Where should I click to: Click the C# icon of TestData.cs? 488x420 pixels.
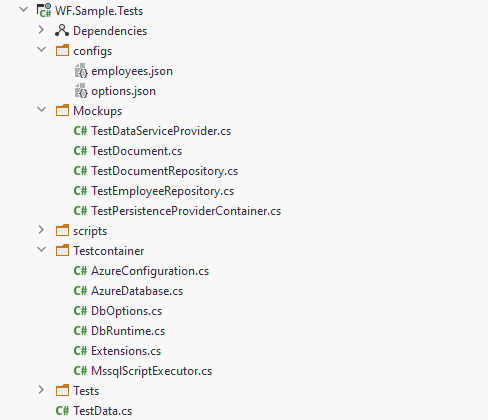tap(62, 411)
